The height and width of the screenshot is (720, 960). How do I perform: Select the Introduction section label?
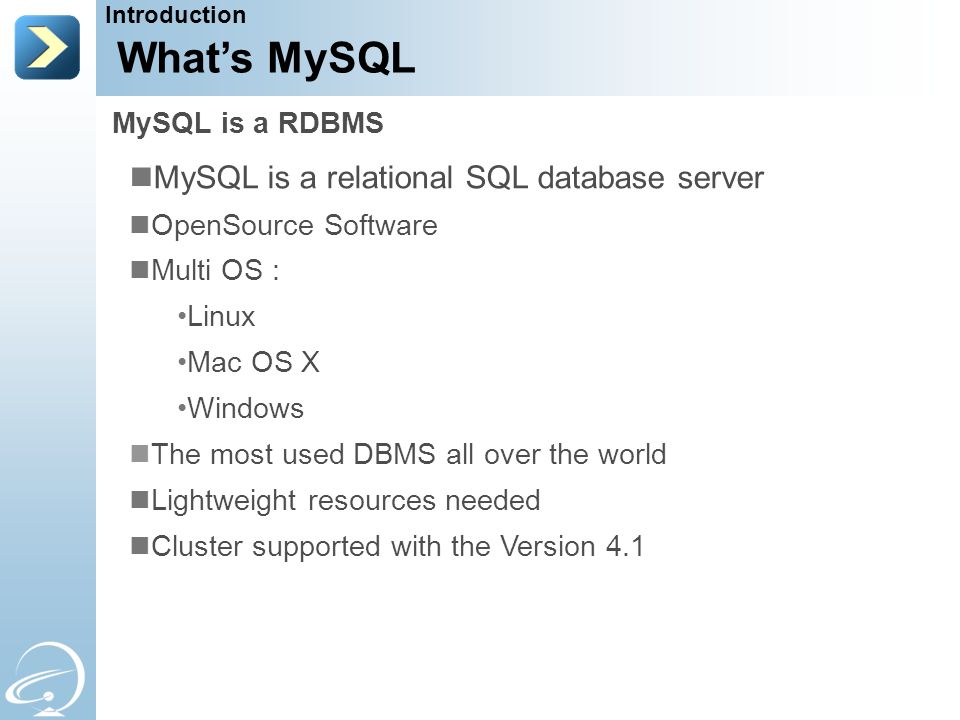coord(176,15)
